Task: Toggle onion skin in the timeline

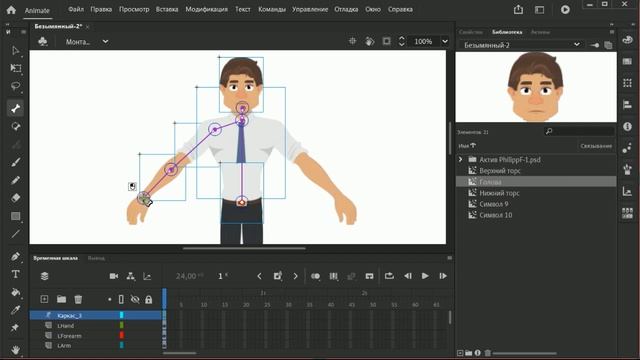Action: tap(316, 276)
